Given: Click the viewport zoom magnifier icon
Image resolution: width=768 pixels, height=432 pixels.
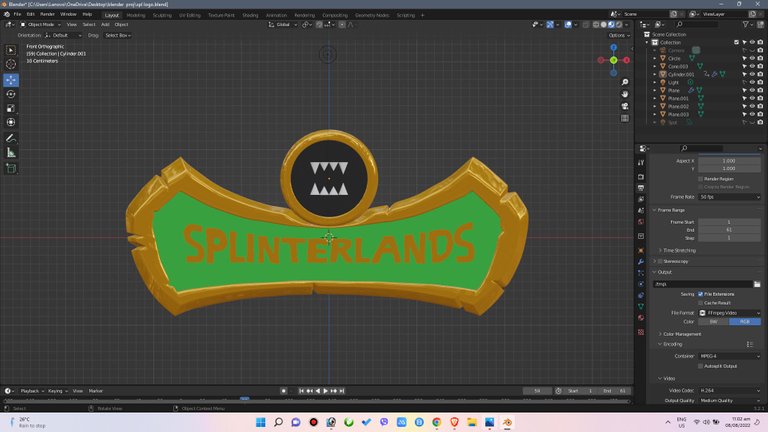Looking at the screenshot, I should (x=625, y=82).
